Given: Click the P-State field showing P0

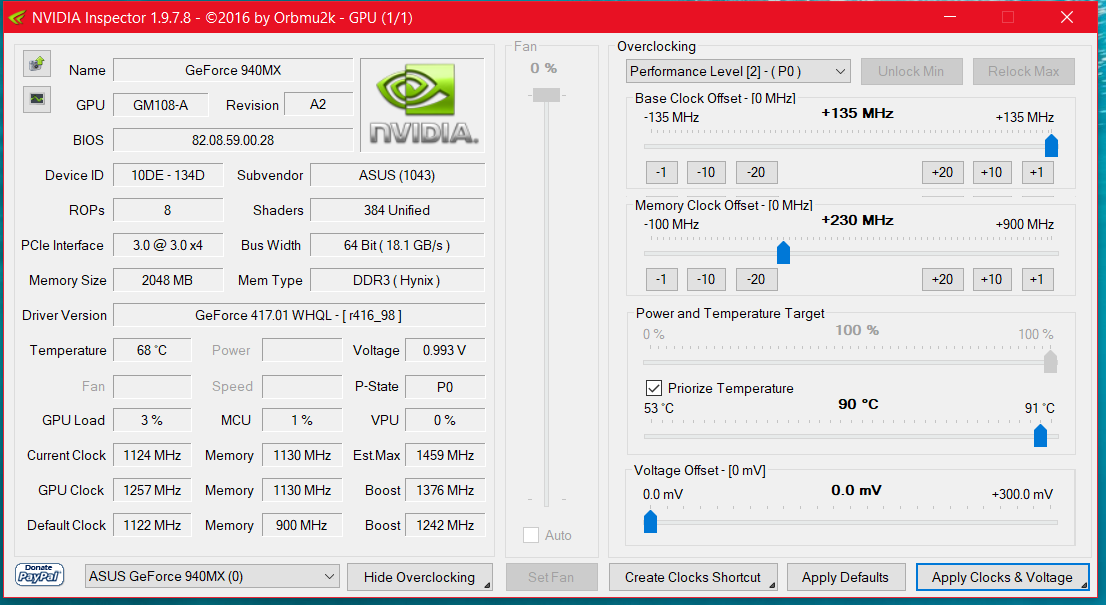Looking at the screenshot, I should click(445, 386).
